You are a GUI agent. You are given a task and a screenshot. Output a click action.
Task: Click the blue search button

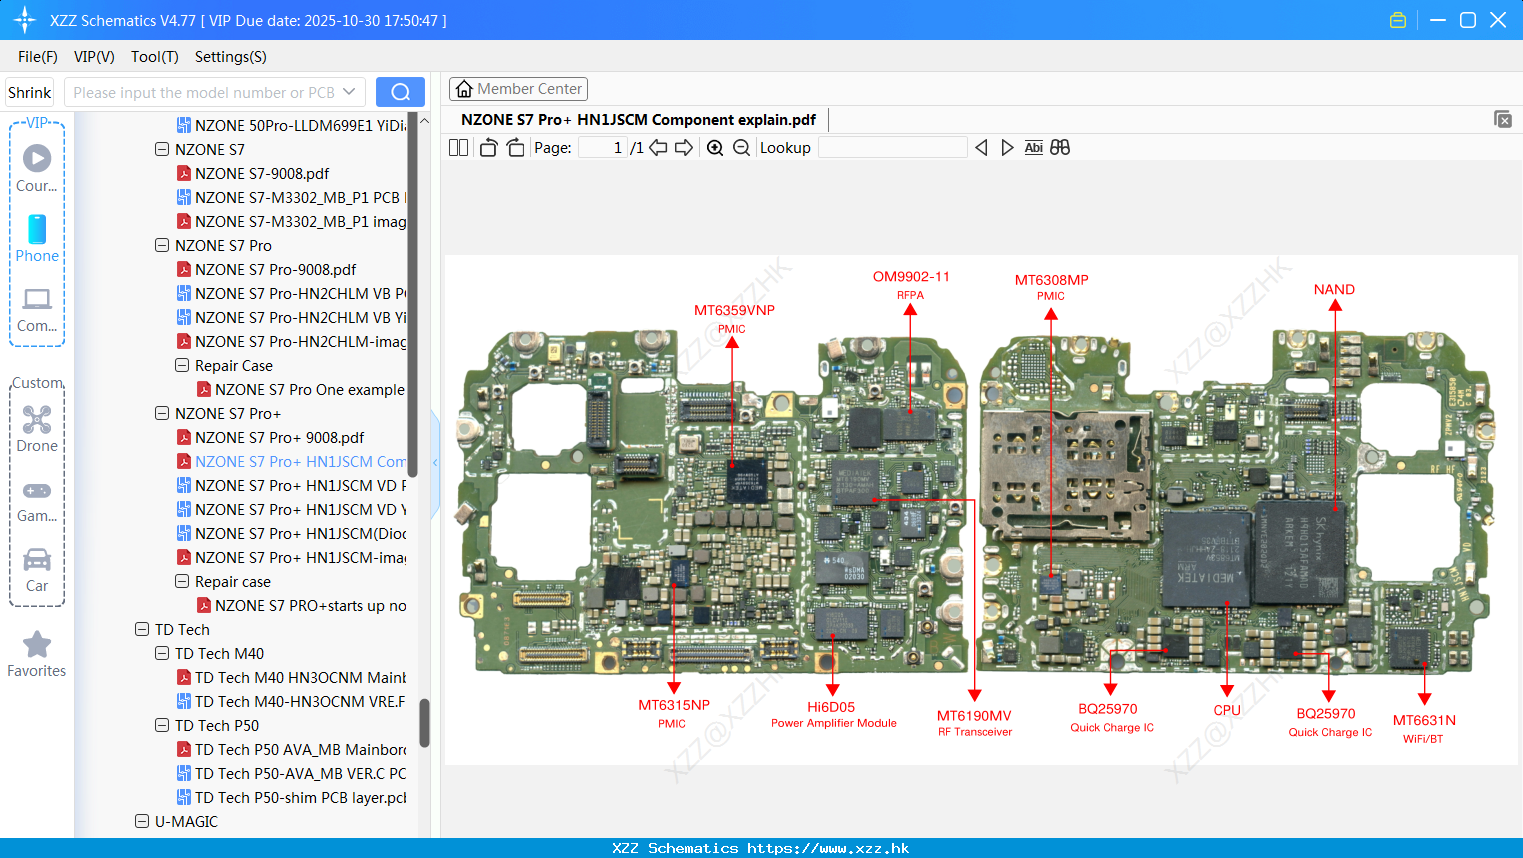click(400, 92)
